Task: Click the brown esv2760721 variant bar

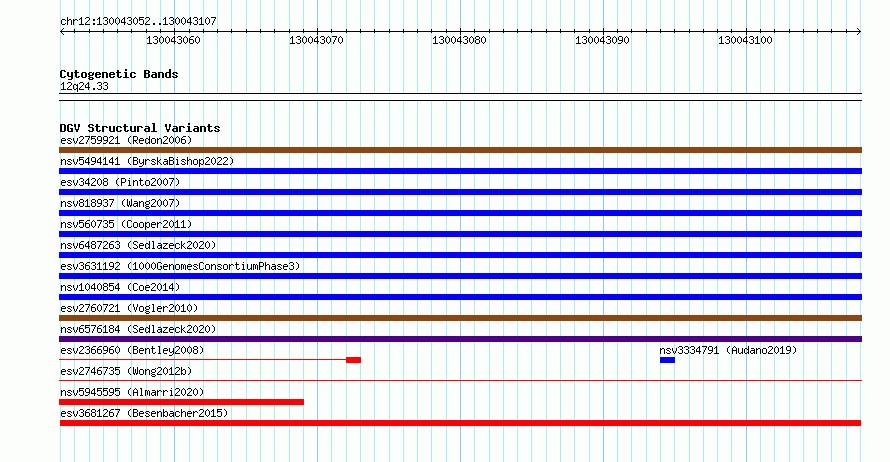Action: pyautogui.click(x=460, y=318)
